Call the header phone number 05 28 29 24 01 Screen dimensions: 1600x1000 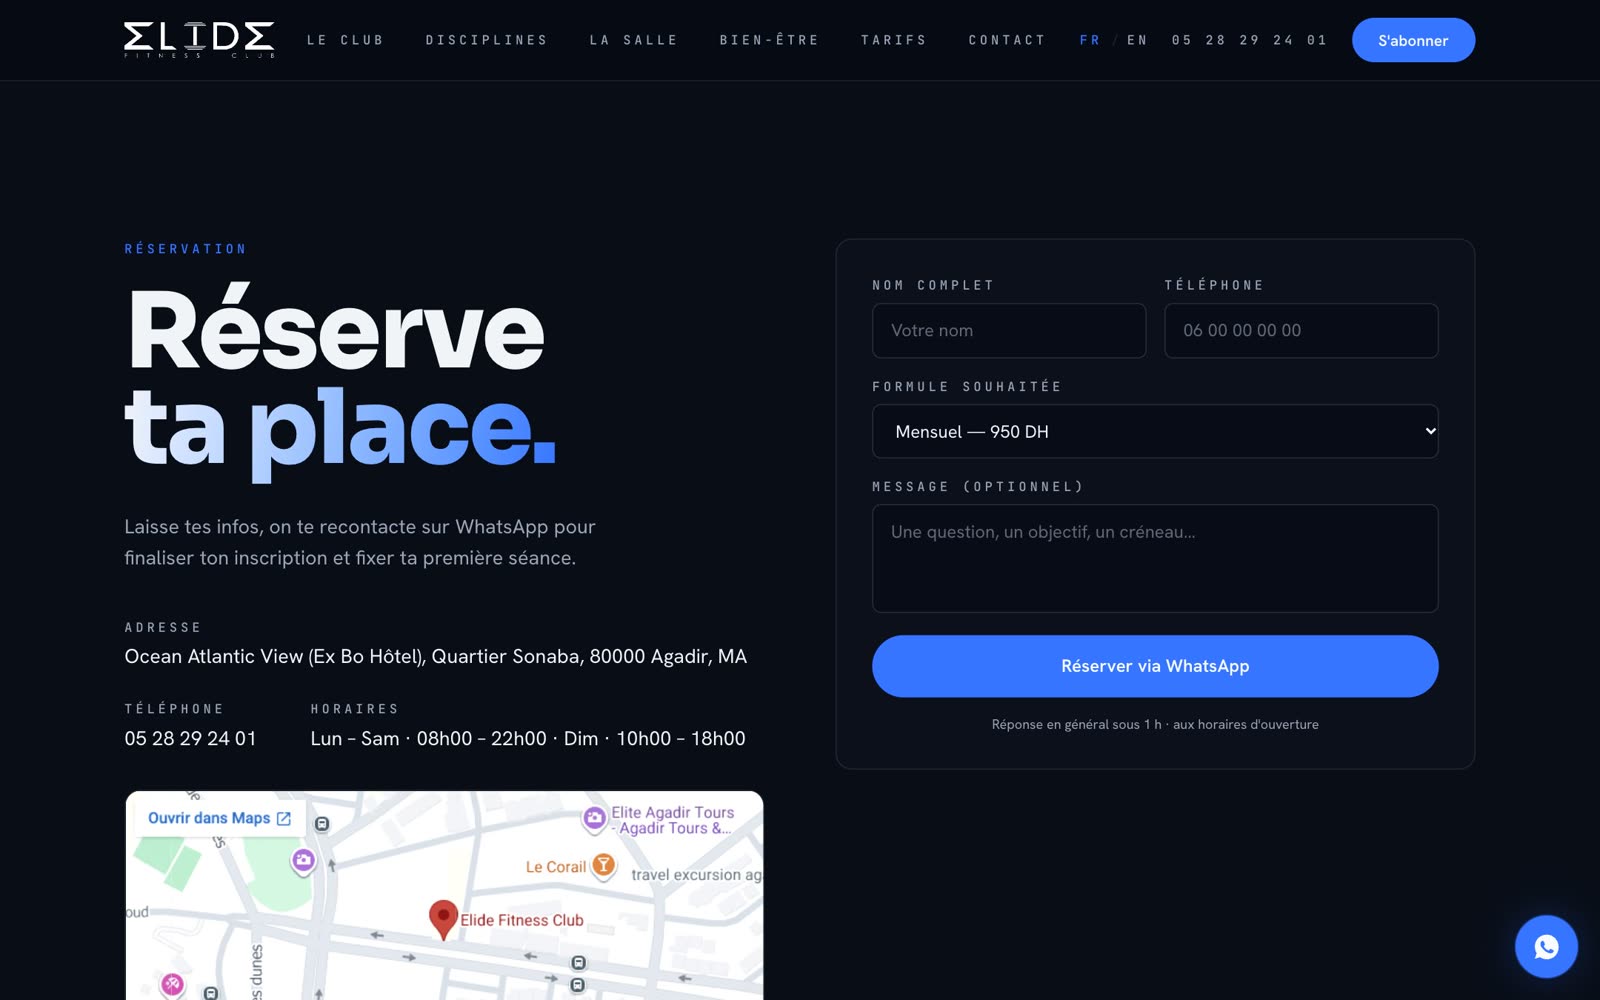pyautogui.click(x=1249, y=40)
